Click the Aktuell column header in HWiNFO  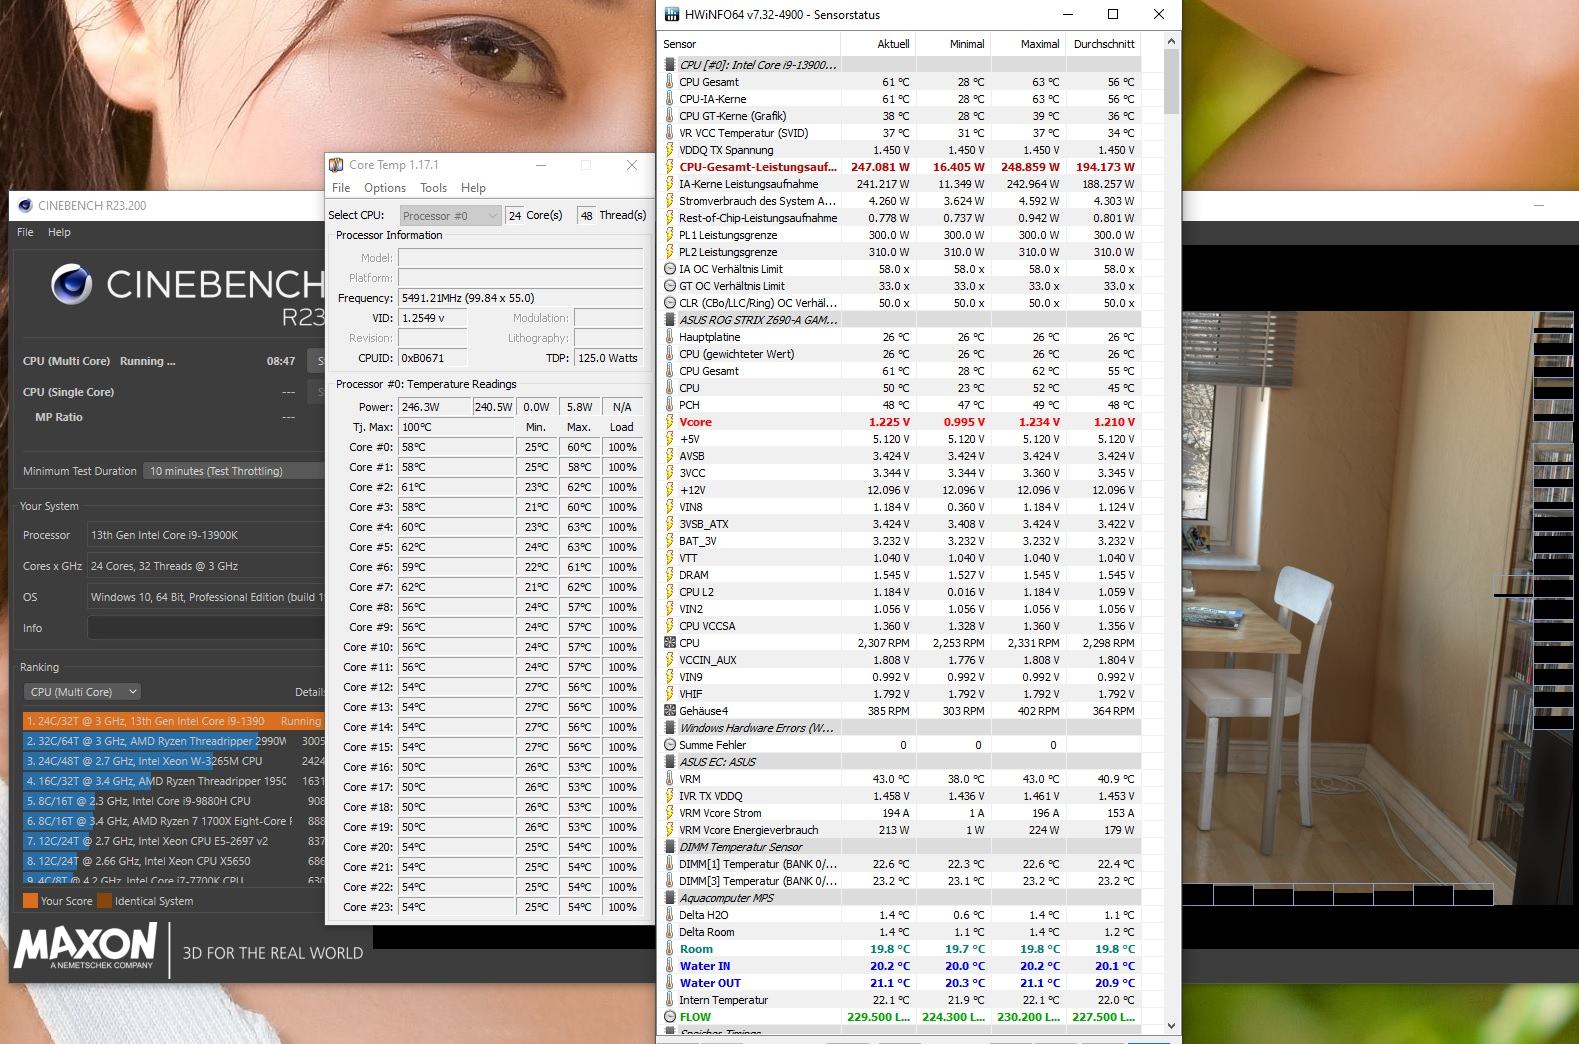click(x=879, y=44)
